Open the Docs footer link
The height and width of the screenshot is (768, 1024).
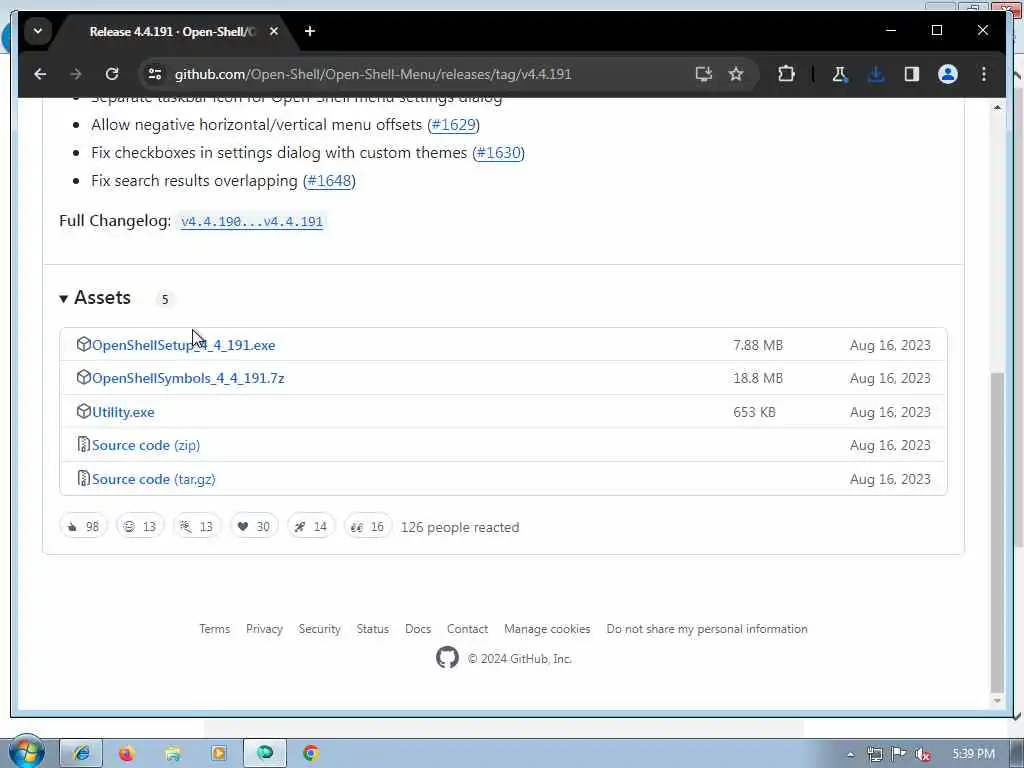pyautogui.click(x=417, y=629)
